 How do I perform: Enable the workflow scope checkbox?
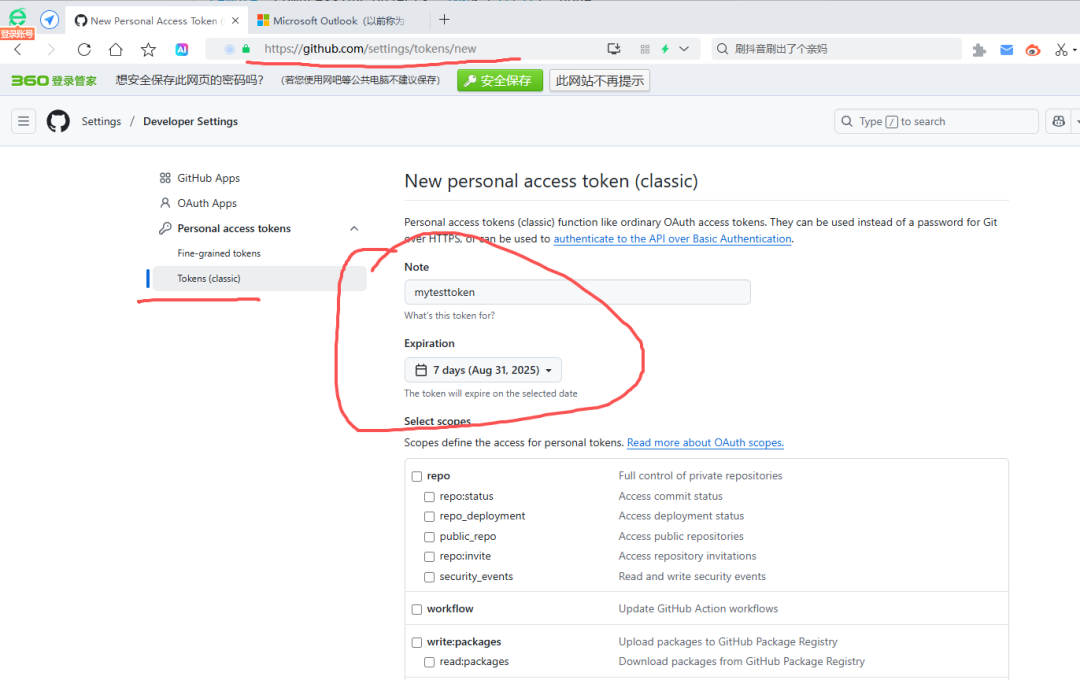click(417, 609)
